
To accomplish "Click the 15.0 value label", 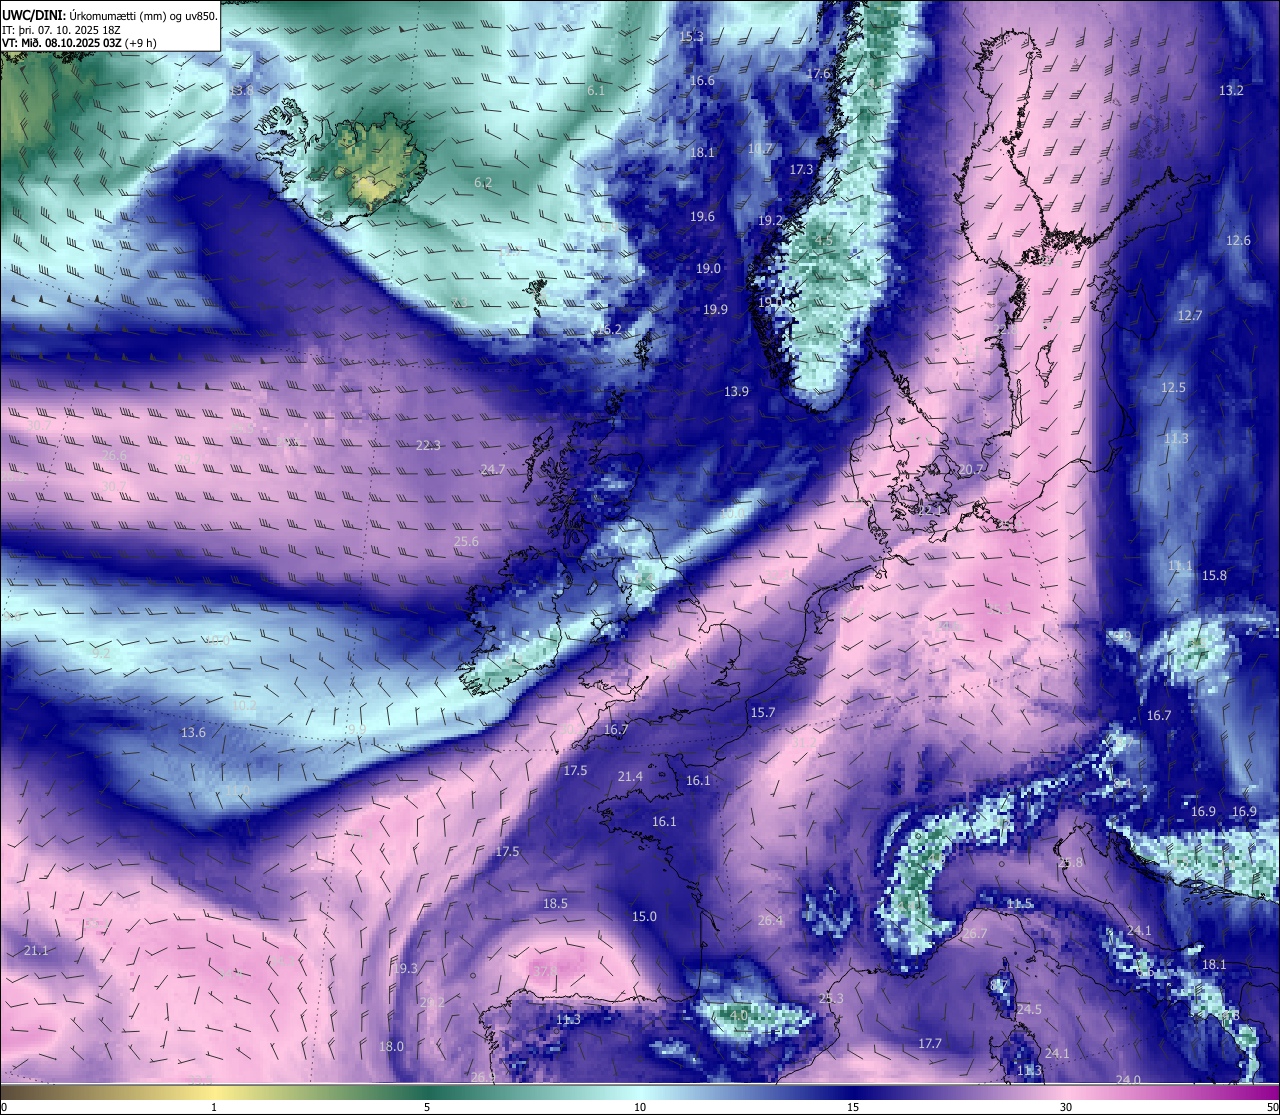I will coord(644,917).
